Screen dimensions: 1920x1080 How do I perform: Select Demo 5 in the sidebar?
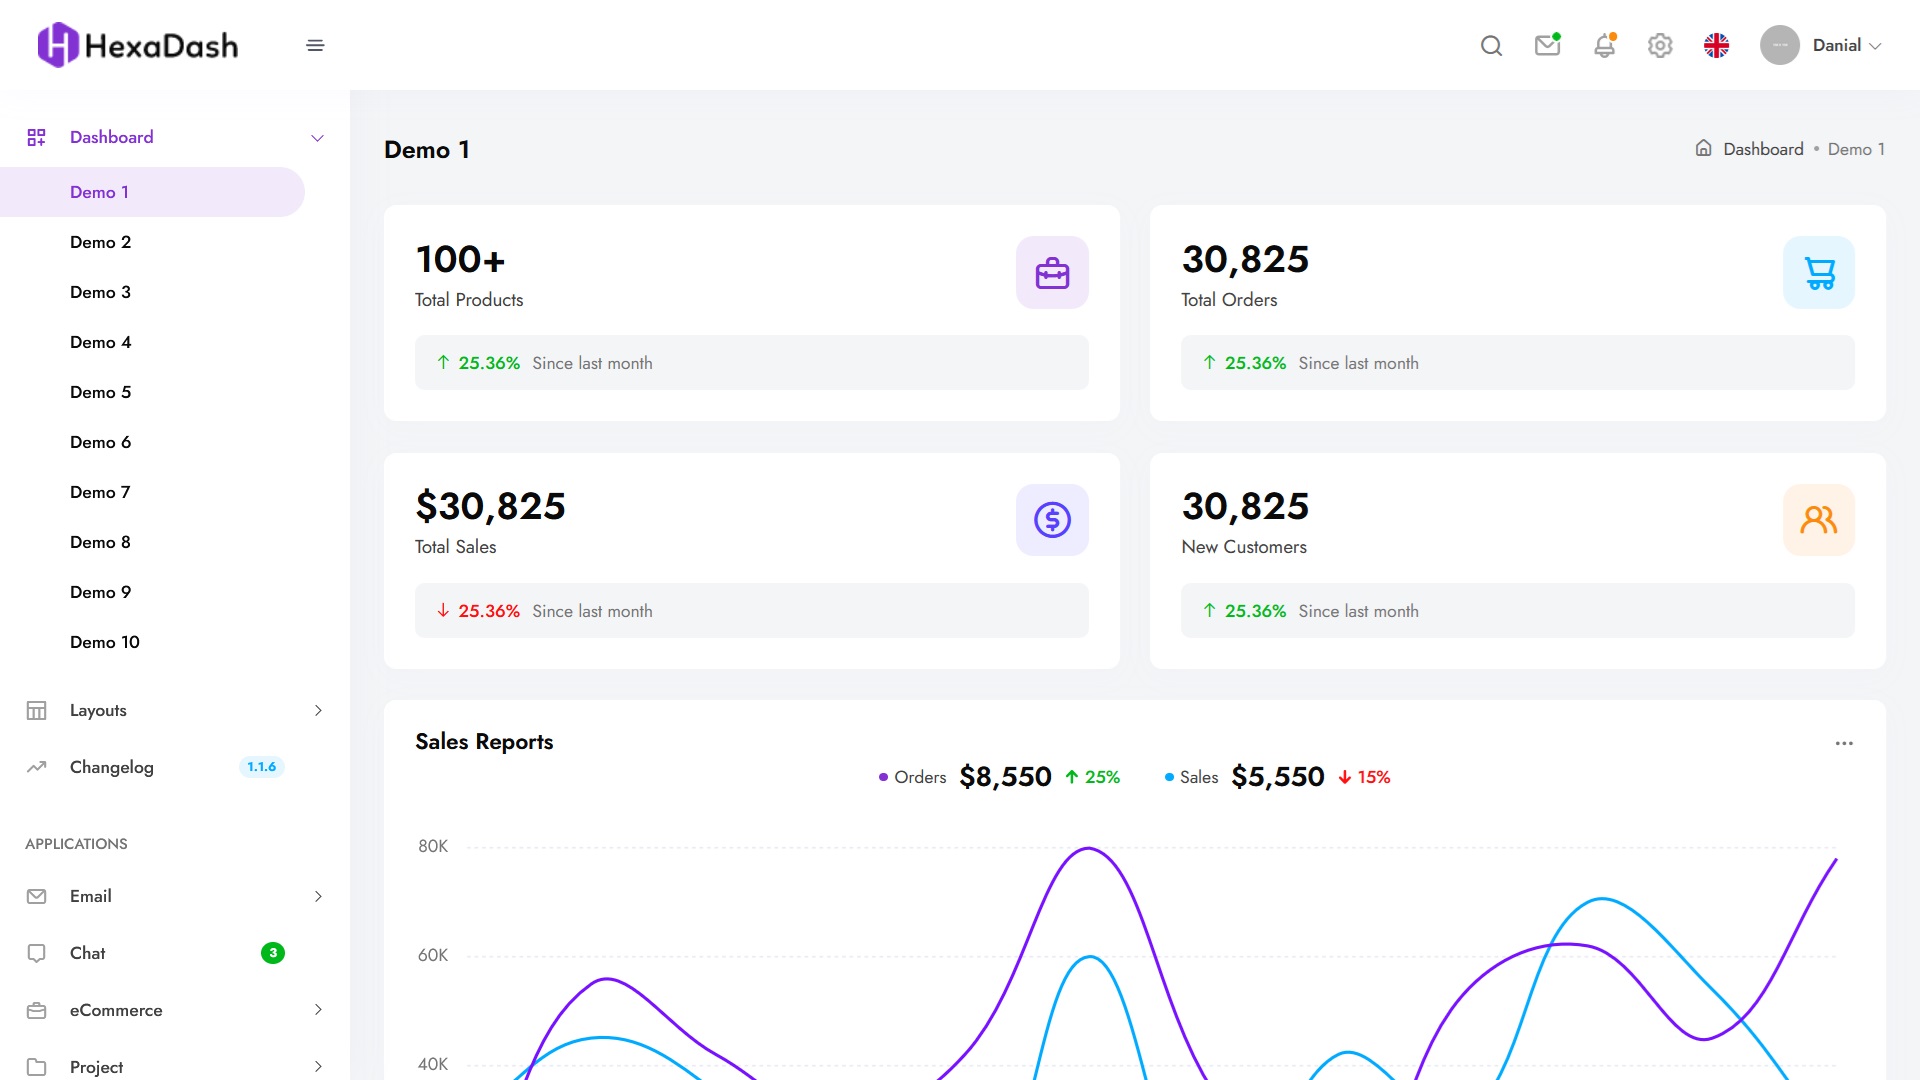point(100,392)
